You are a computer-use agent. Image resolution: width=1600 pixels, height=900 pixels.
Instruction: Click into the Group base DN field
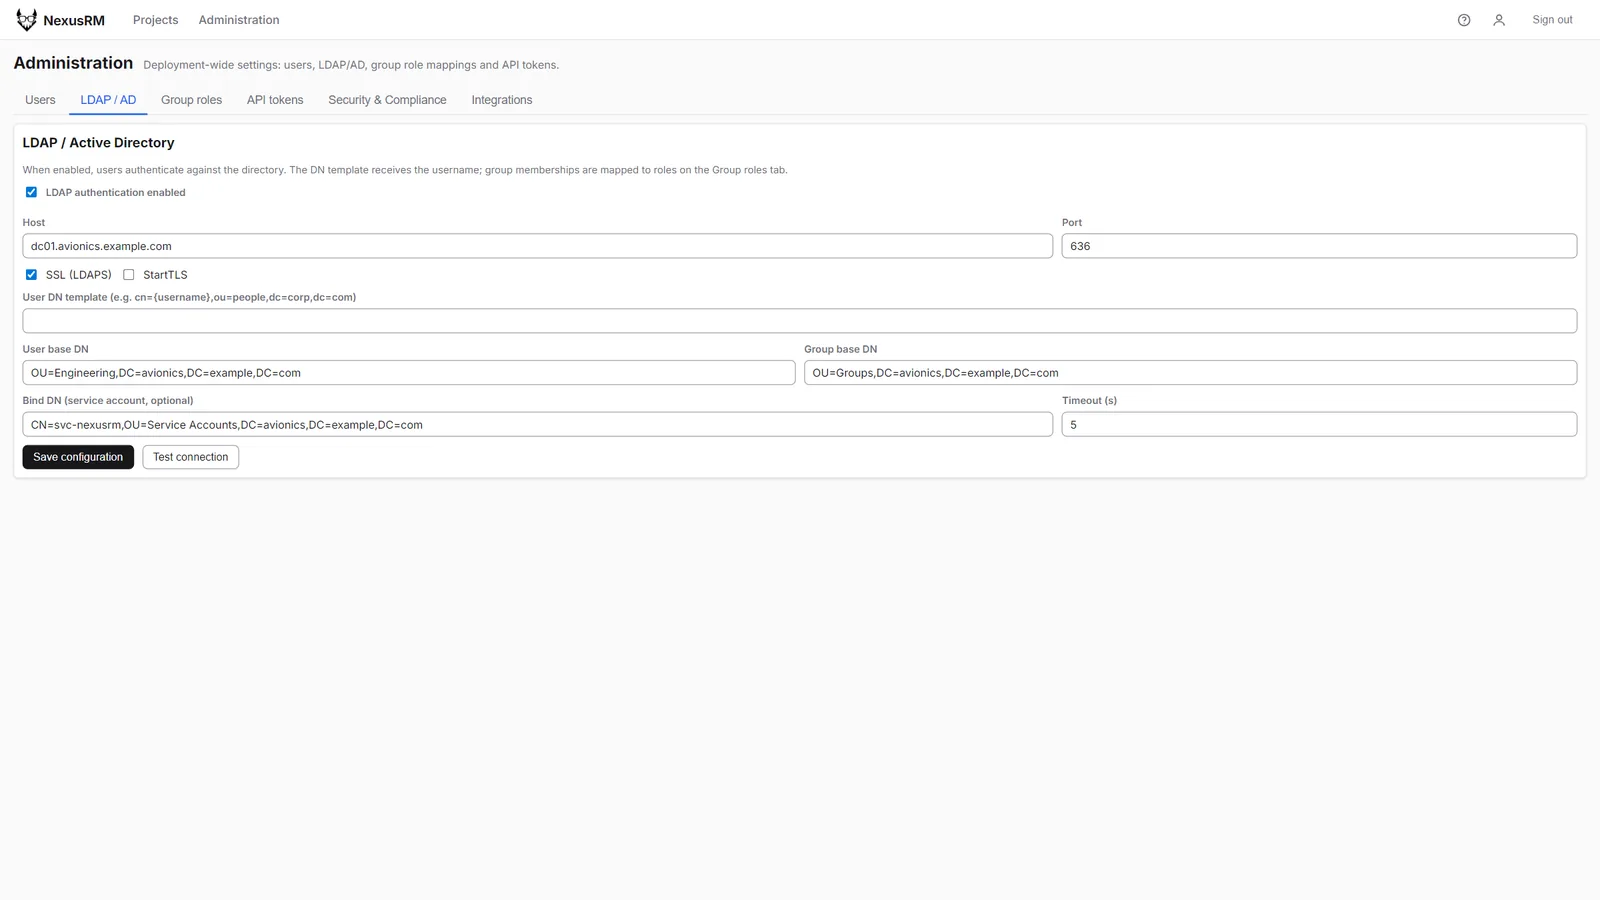pyautogui.click(x=1190, y=373)
